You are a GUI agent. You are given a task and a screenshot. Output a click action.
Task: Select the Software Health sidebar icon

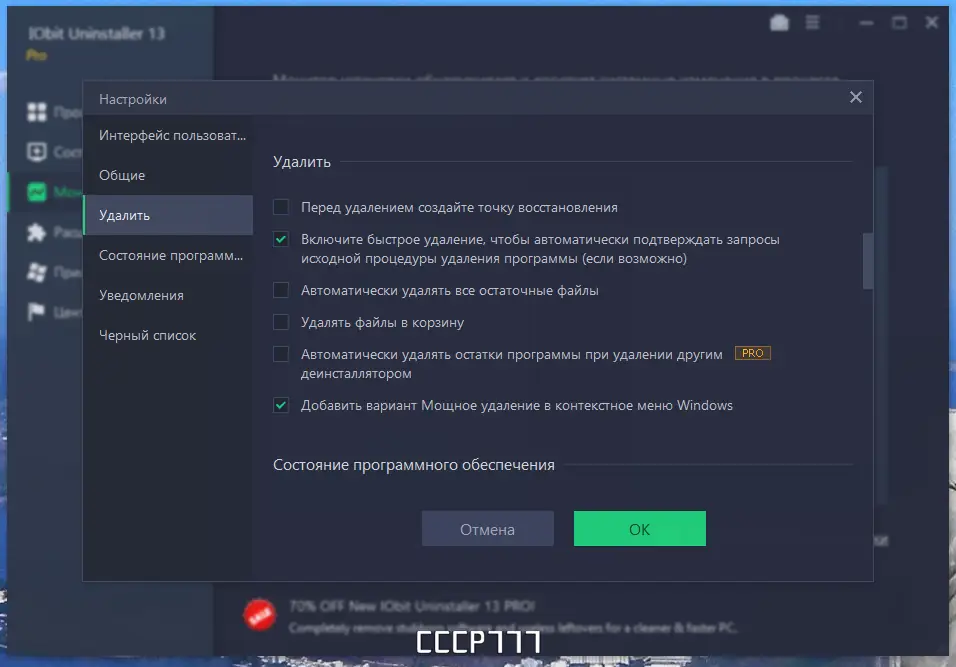pos(35,152)
